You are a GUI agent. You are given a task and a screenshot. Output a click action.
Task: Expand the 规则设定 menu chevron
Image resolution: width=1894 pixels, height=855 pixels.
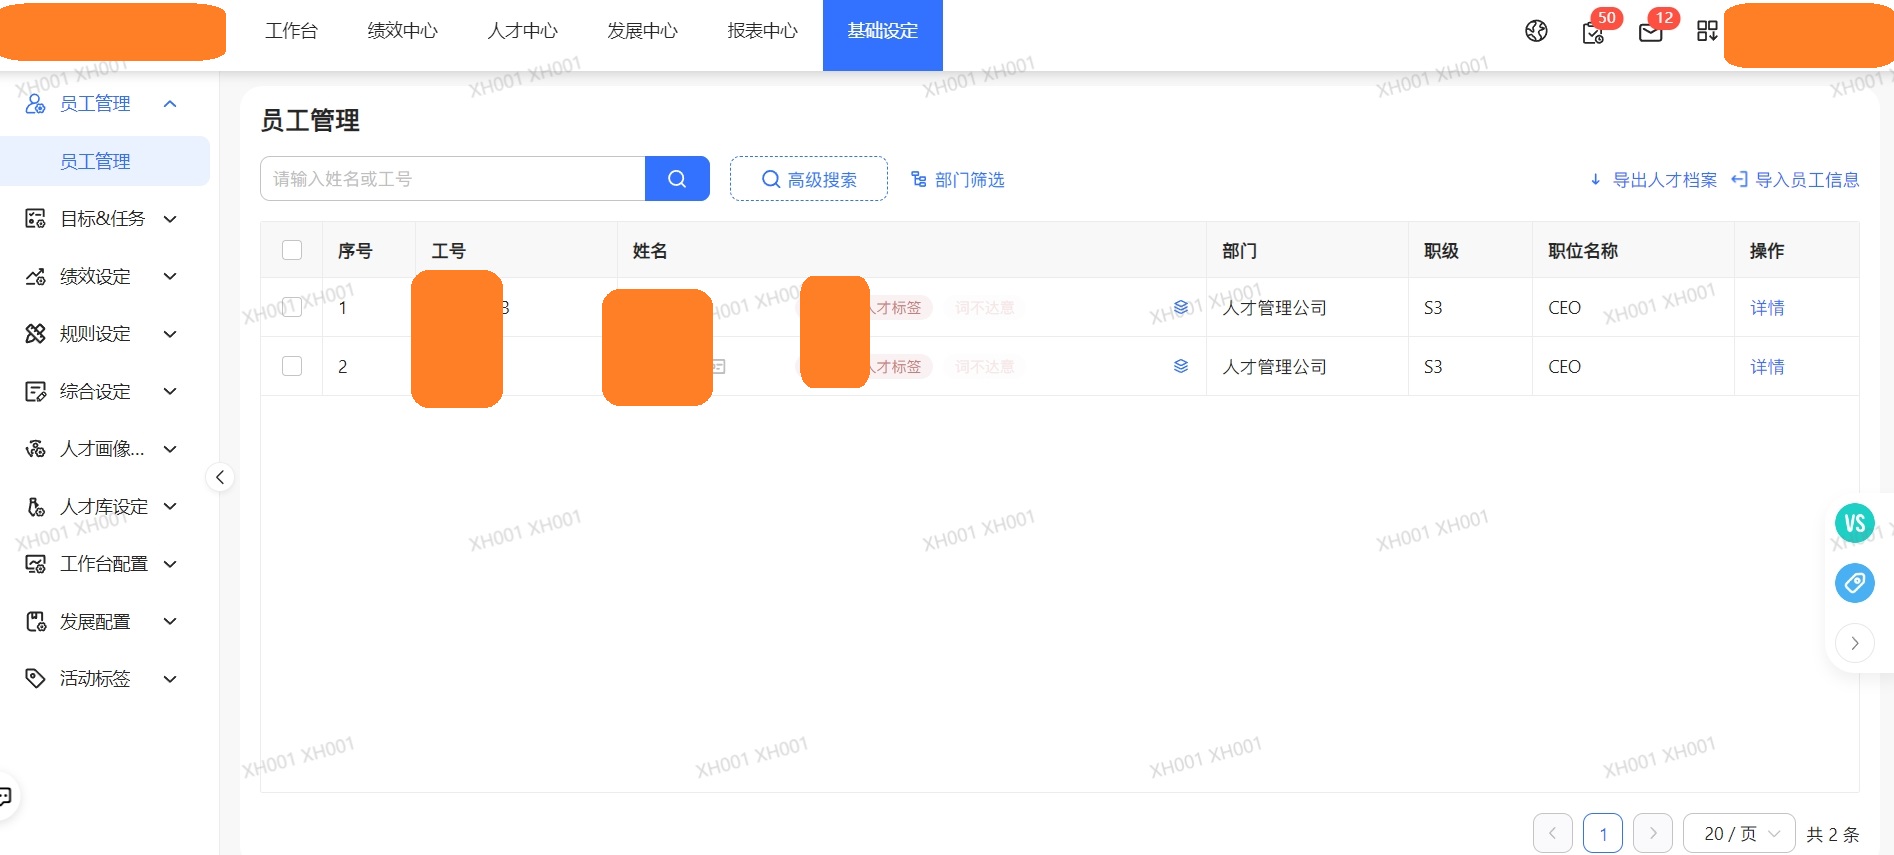170,334
